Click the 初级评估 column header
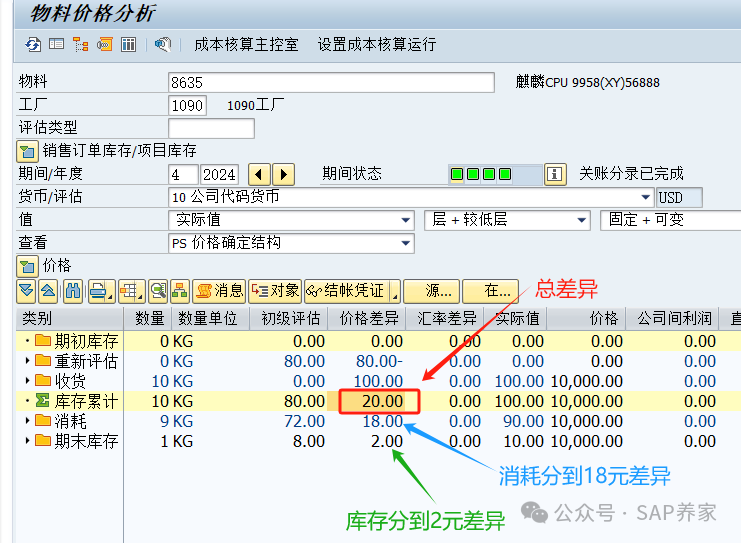The image size is (741, 543). pos(289,318)
